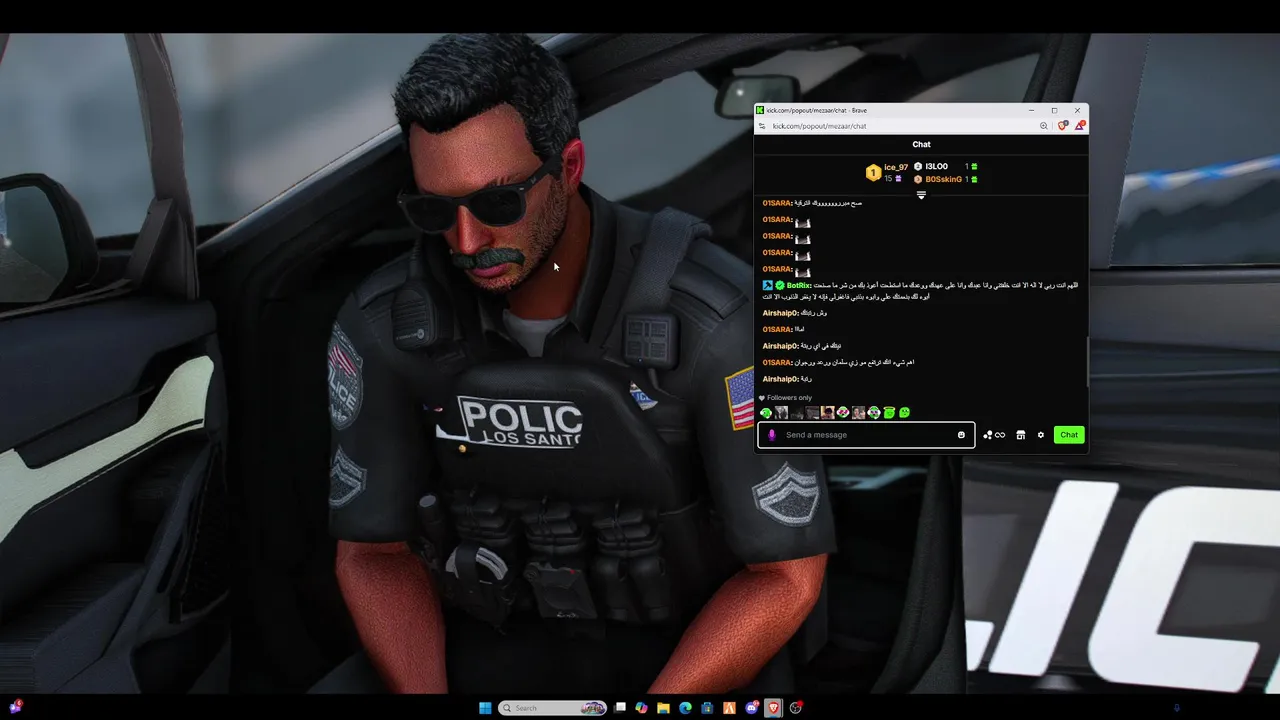
Task: Open Brave Shields lion icon
Action: tap(1062, 126)
